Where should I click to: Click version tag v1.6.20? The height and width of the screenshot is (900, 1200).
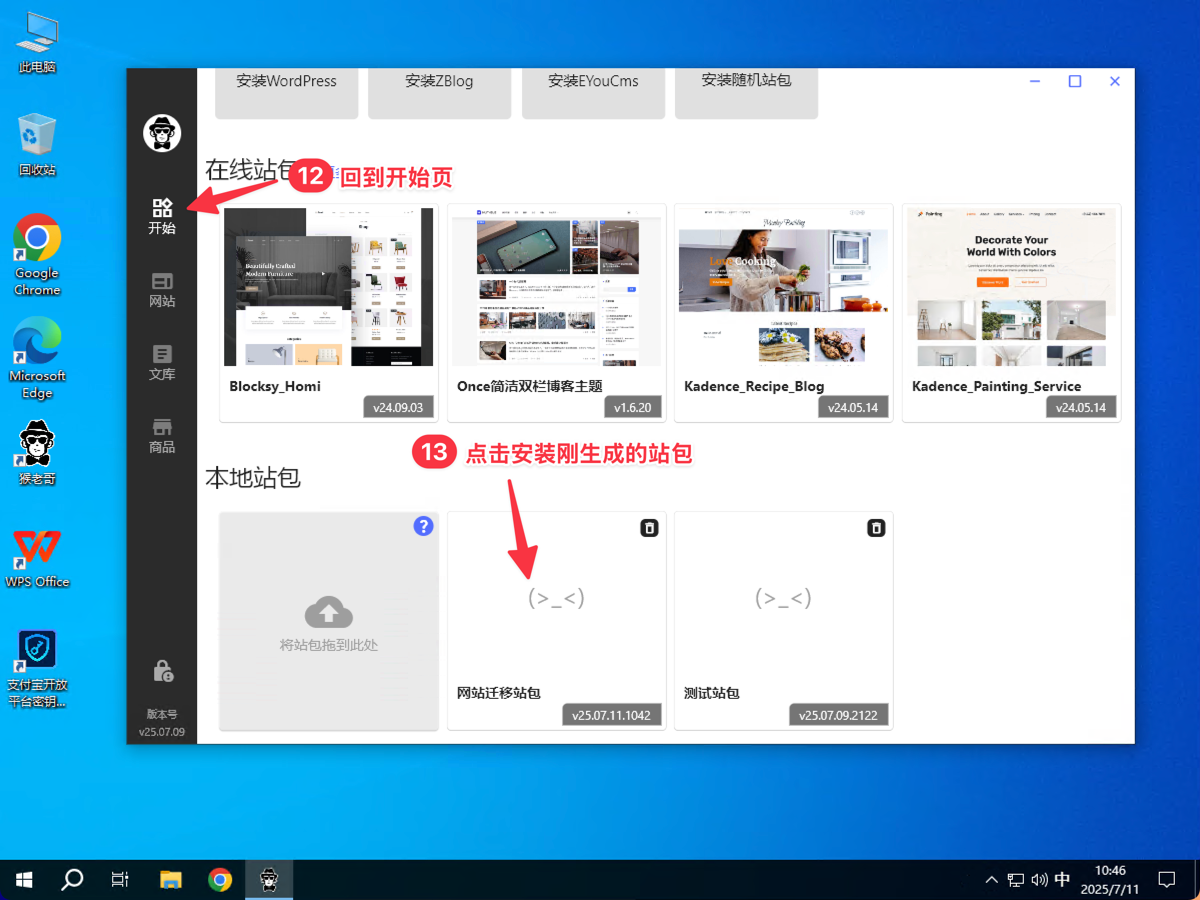tap(632, 407)
